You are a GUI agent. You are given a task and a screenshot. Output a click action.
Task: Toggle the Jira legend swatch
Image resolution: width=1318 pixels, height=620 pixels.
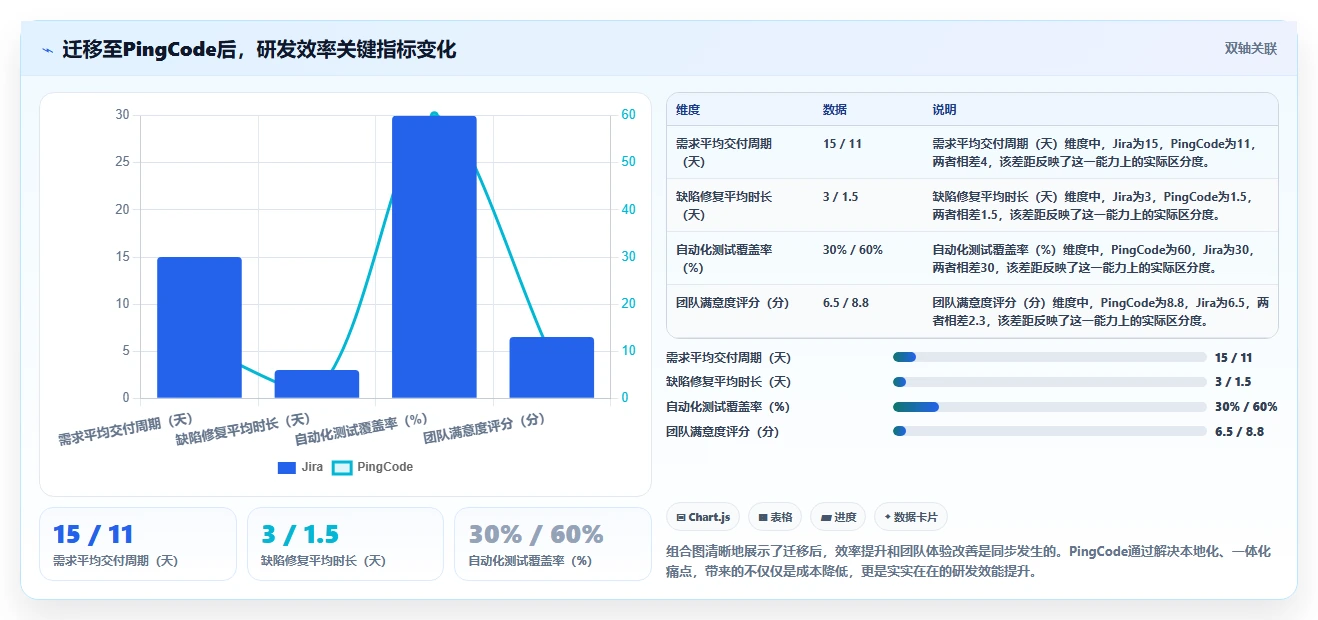click(x=287, y=467)
